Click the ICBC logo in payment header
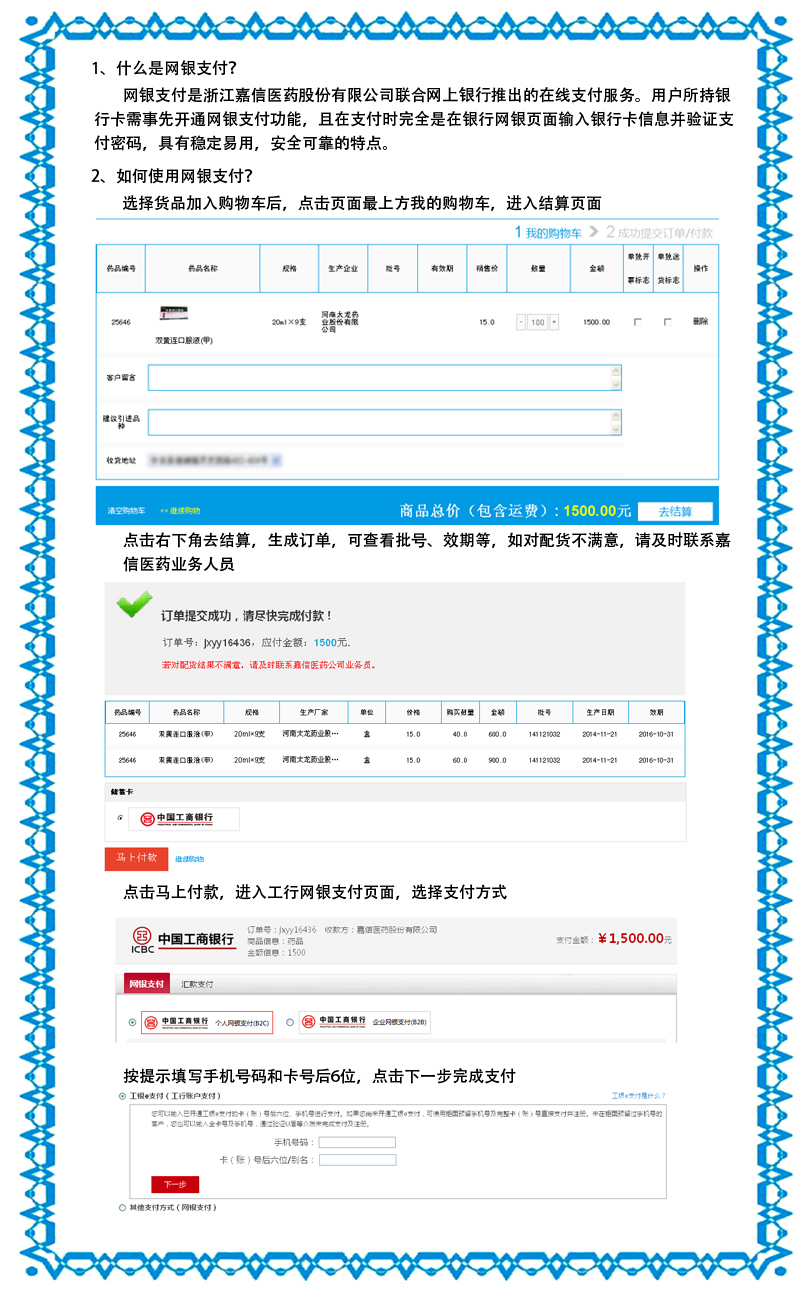The height and width of the screenshot is (1313, 800). tap(184, 940)
